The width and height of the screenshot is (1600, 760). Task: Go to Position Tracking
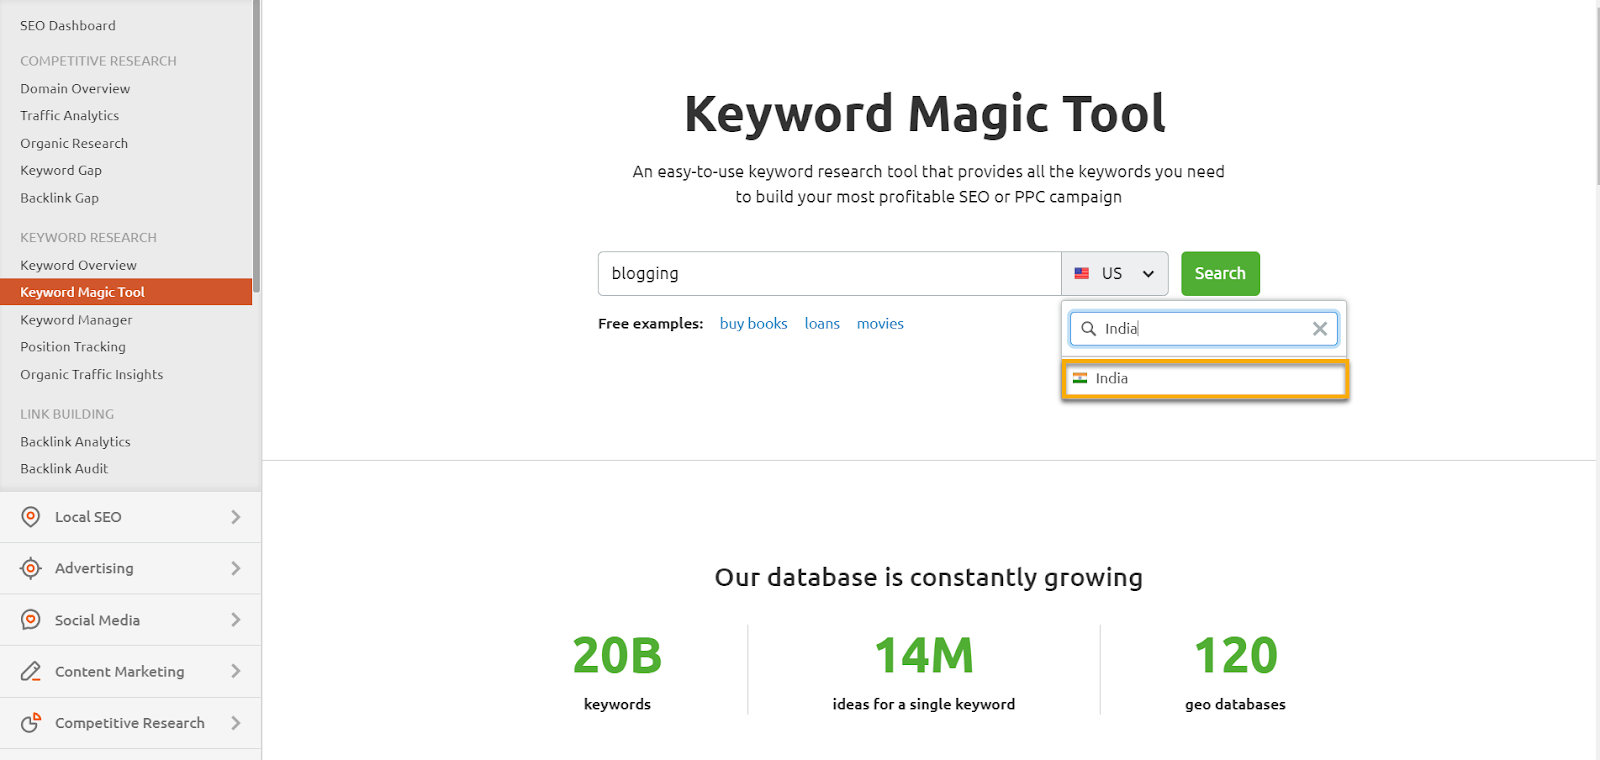pos(73,347)
